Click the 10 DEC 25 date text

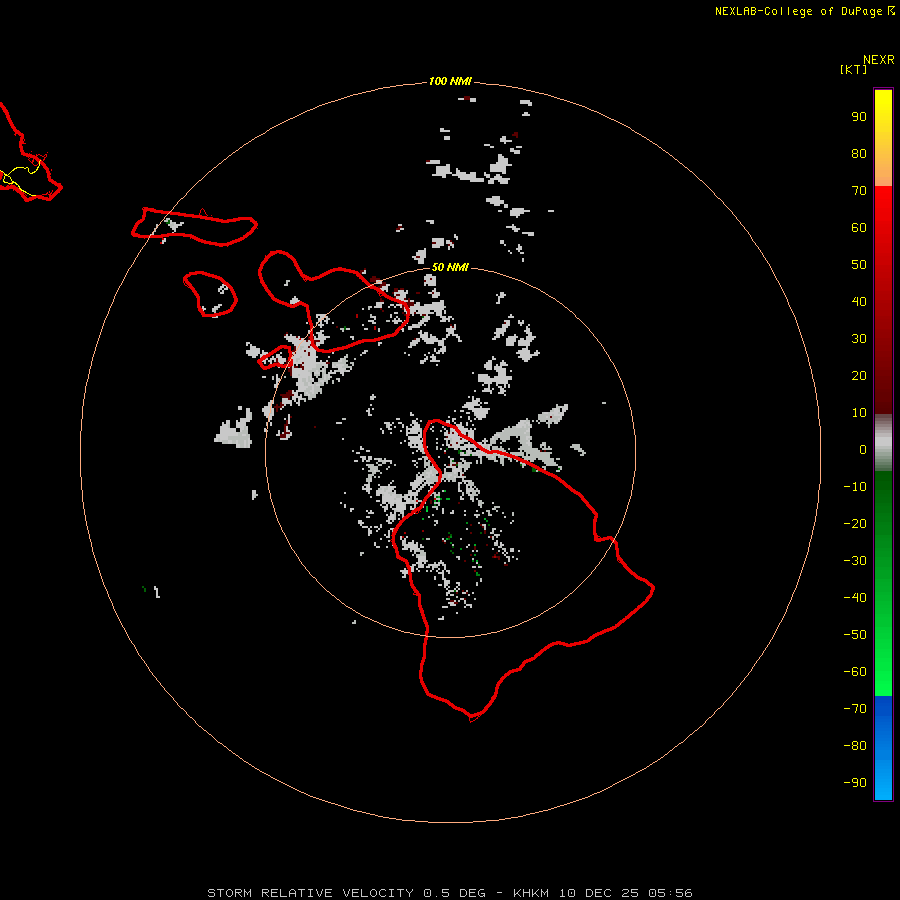point(599,893)
